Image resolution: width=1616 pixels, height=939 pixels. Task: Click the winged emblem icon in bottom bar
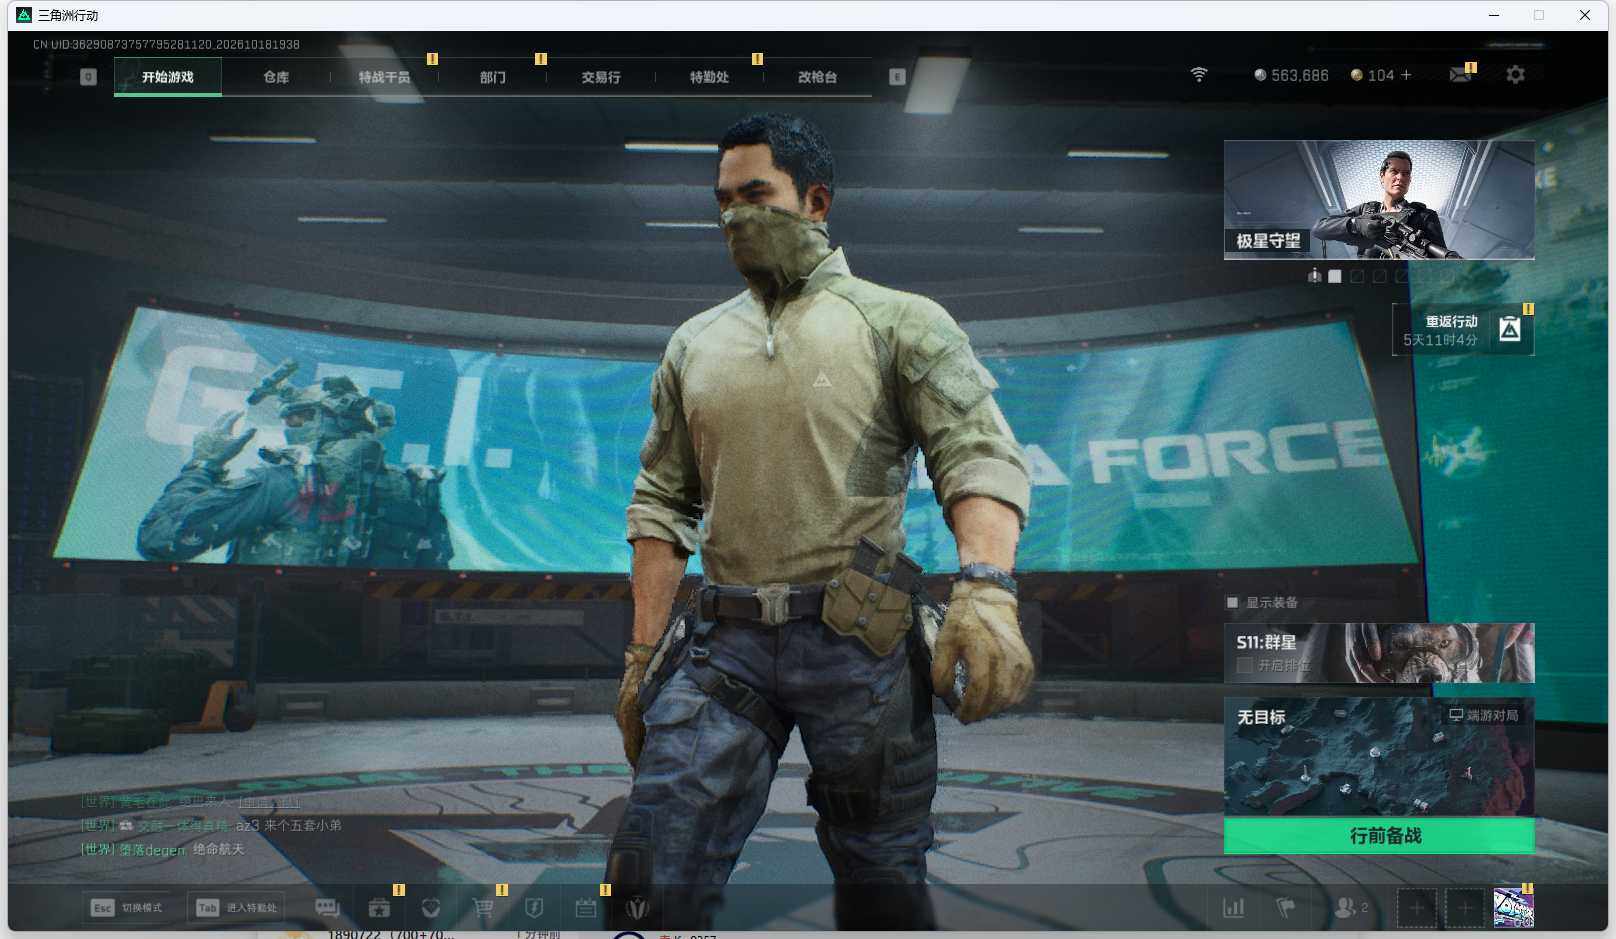coord(638,907)
